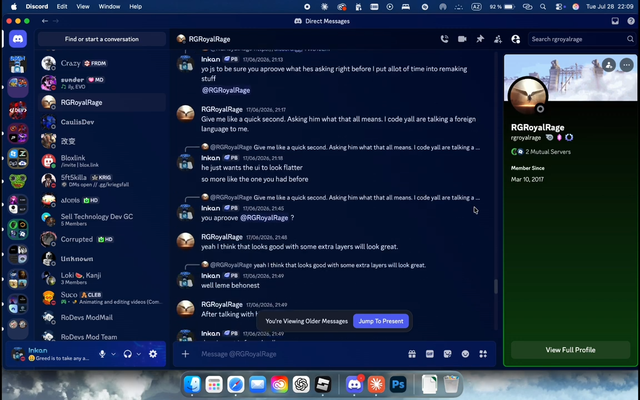Viewport: 640px width, 400px height.
Task: Open the Suco direct message
Action: click(x=102, y=298)
